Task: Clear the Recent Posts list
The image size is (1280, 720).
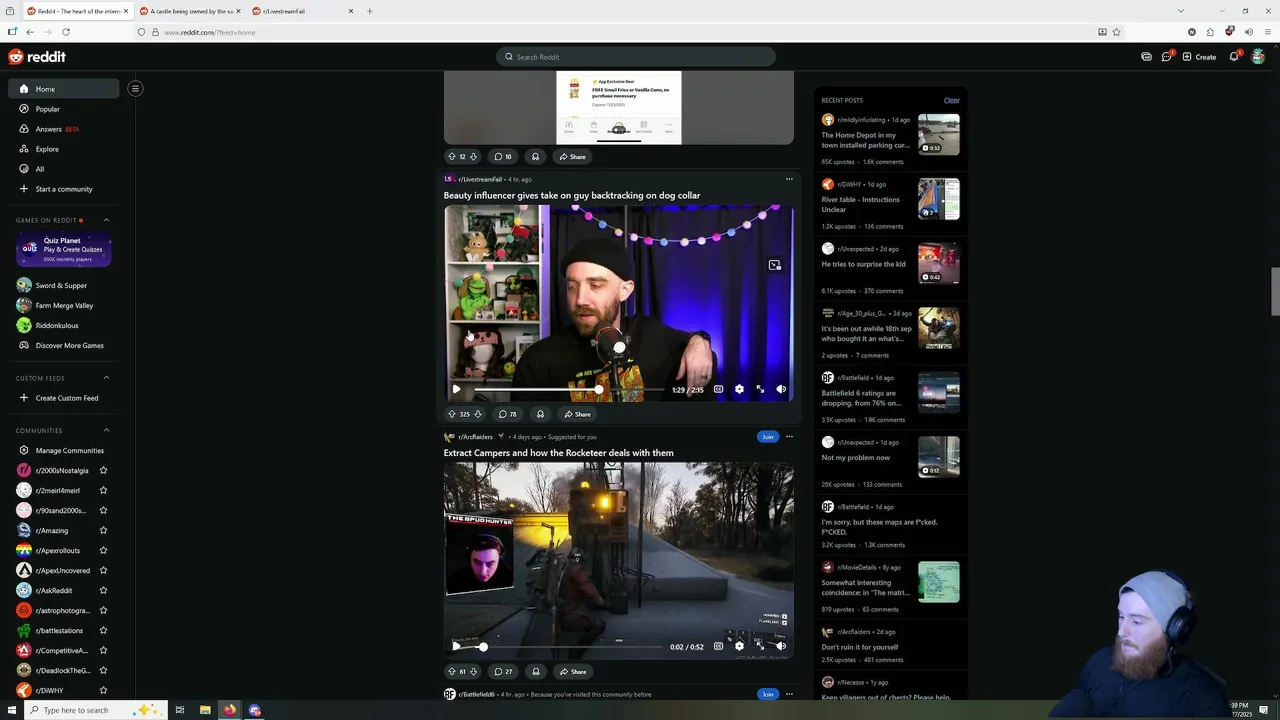Action: [x=951, y=100]
